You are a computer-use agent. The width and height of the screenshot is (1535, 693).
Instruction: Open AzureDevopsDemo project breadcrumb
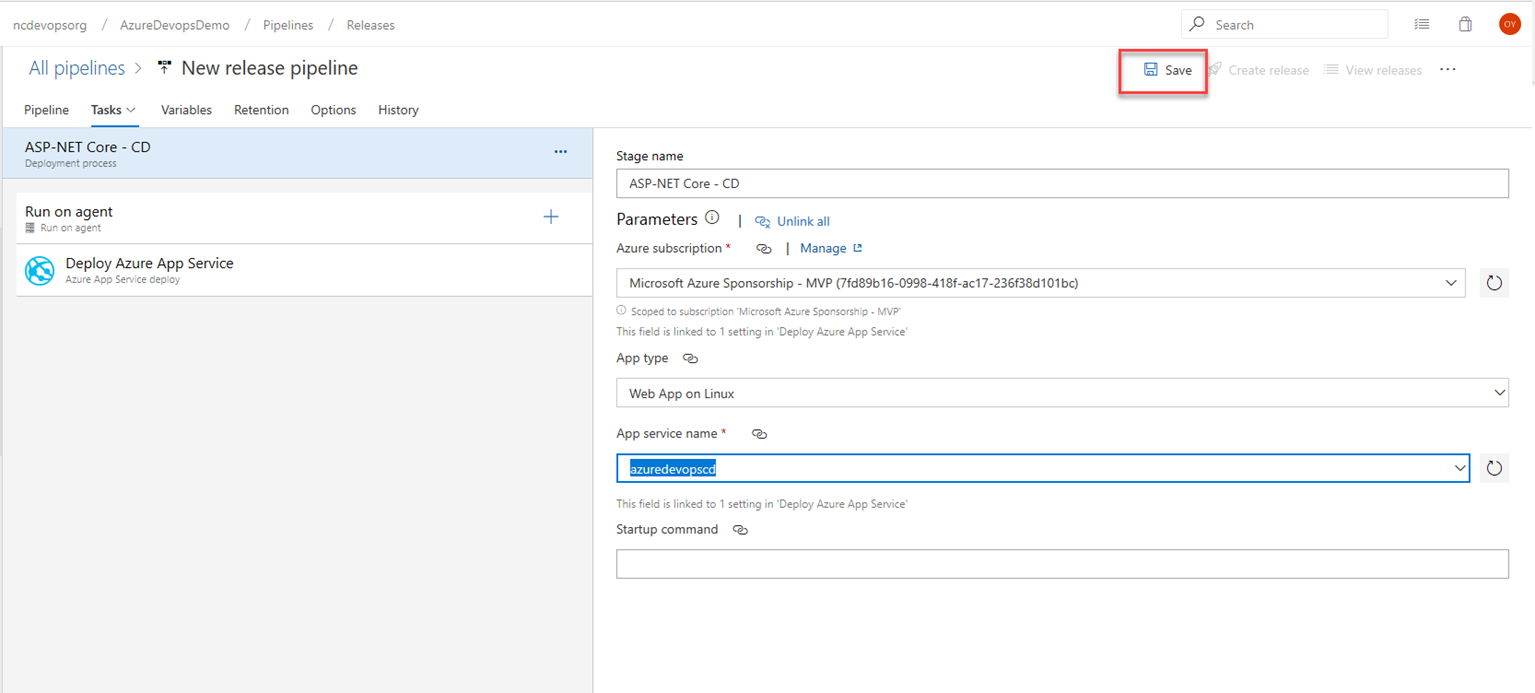pos(174,25)
